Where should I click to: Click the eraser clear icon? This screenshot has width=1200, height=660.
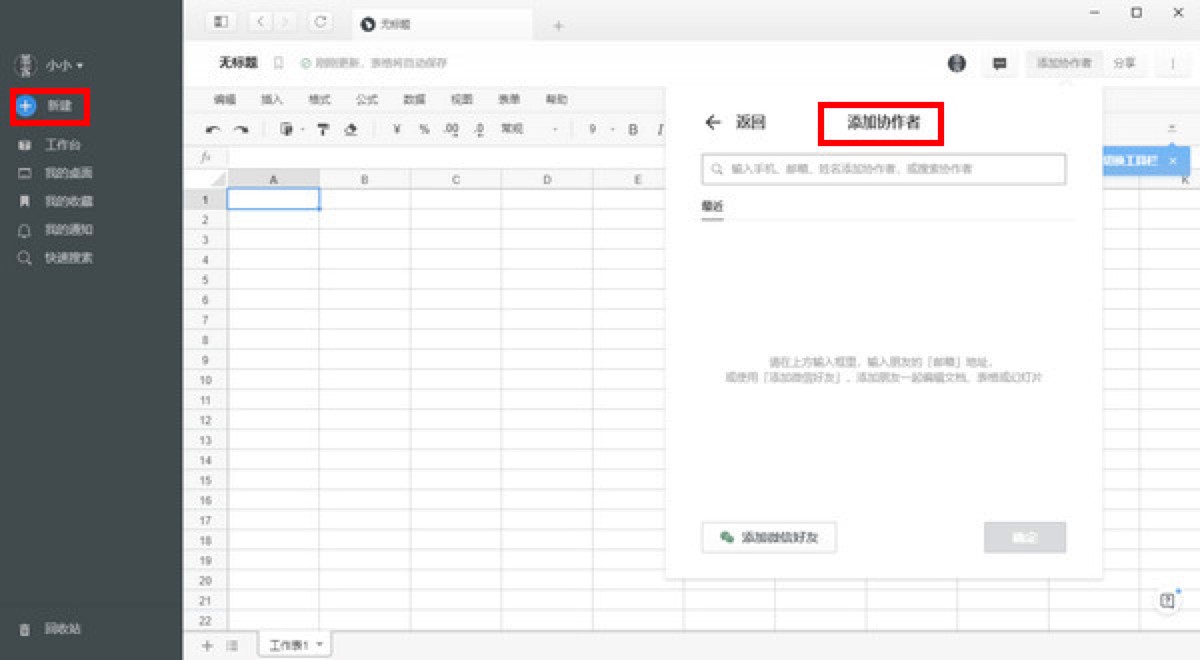351,129
